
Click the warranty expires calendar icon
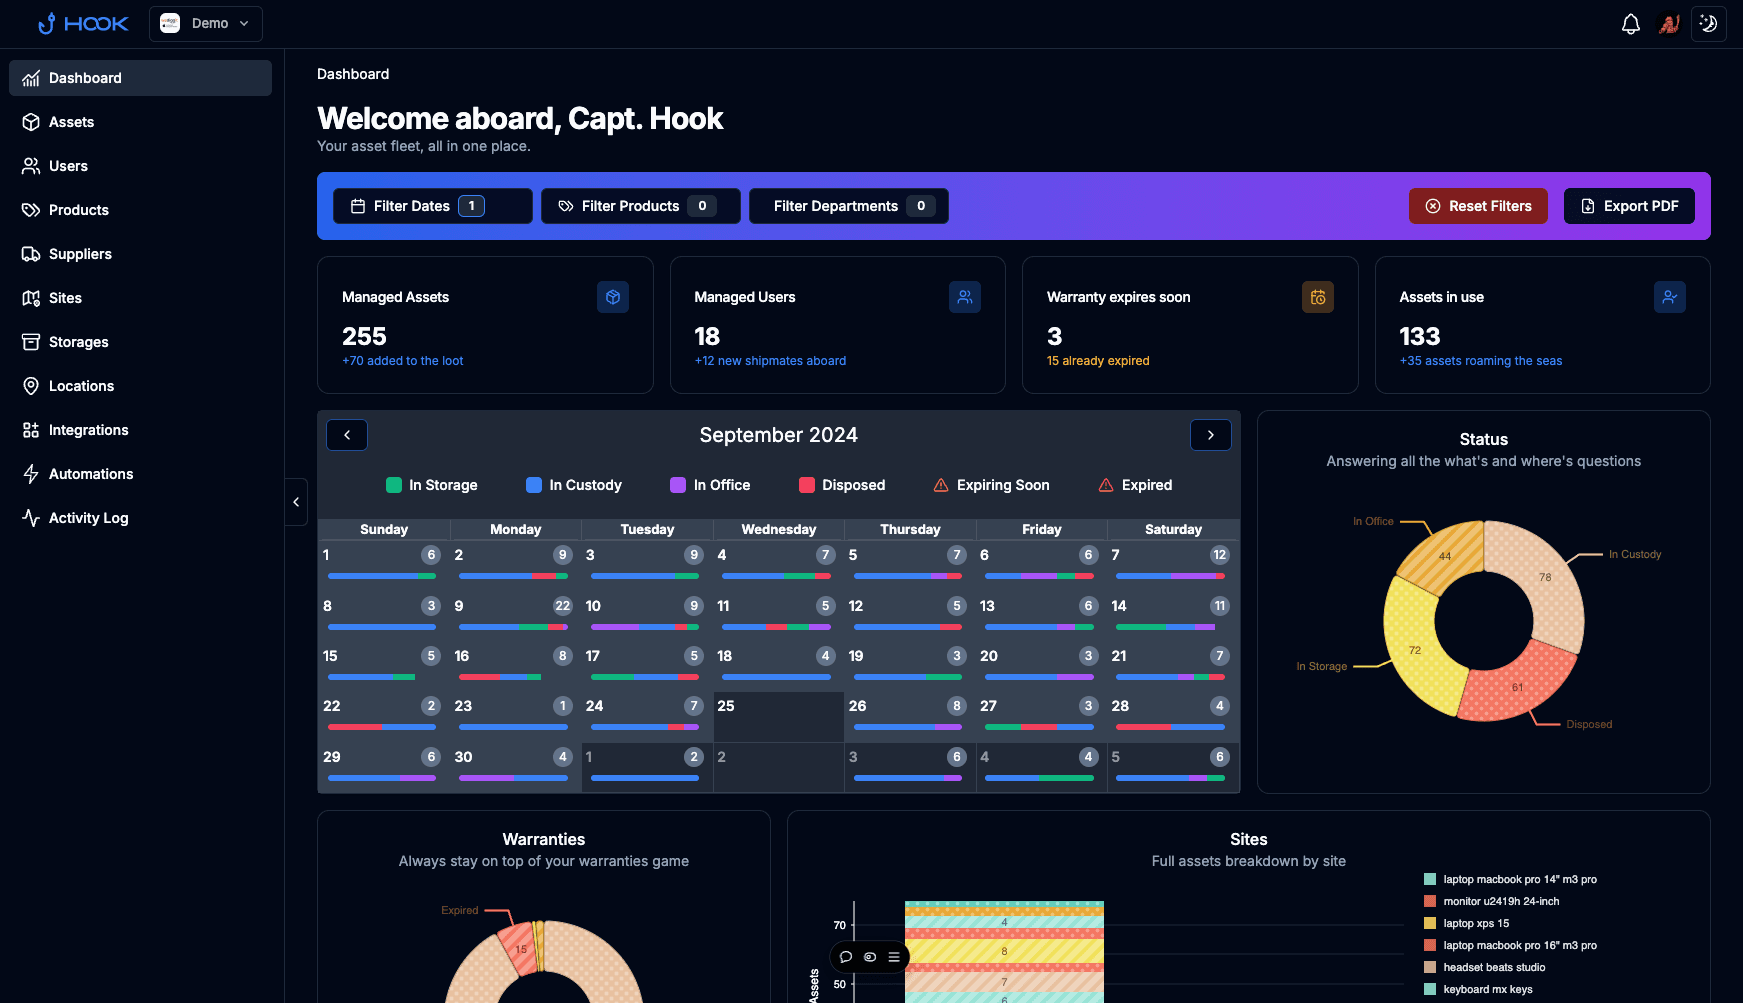pos(1317,297)
